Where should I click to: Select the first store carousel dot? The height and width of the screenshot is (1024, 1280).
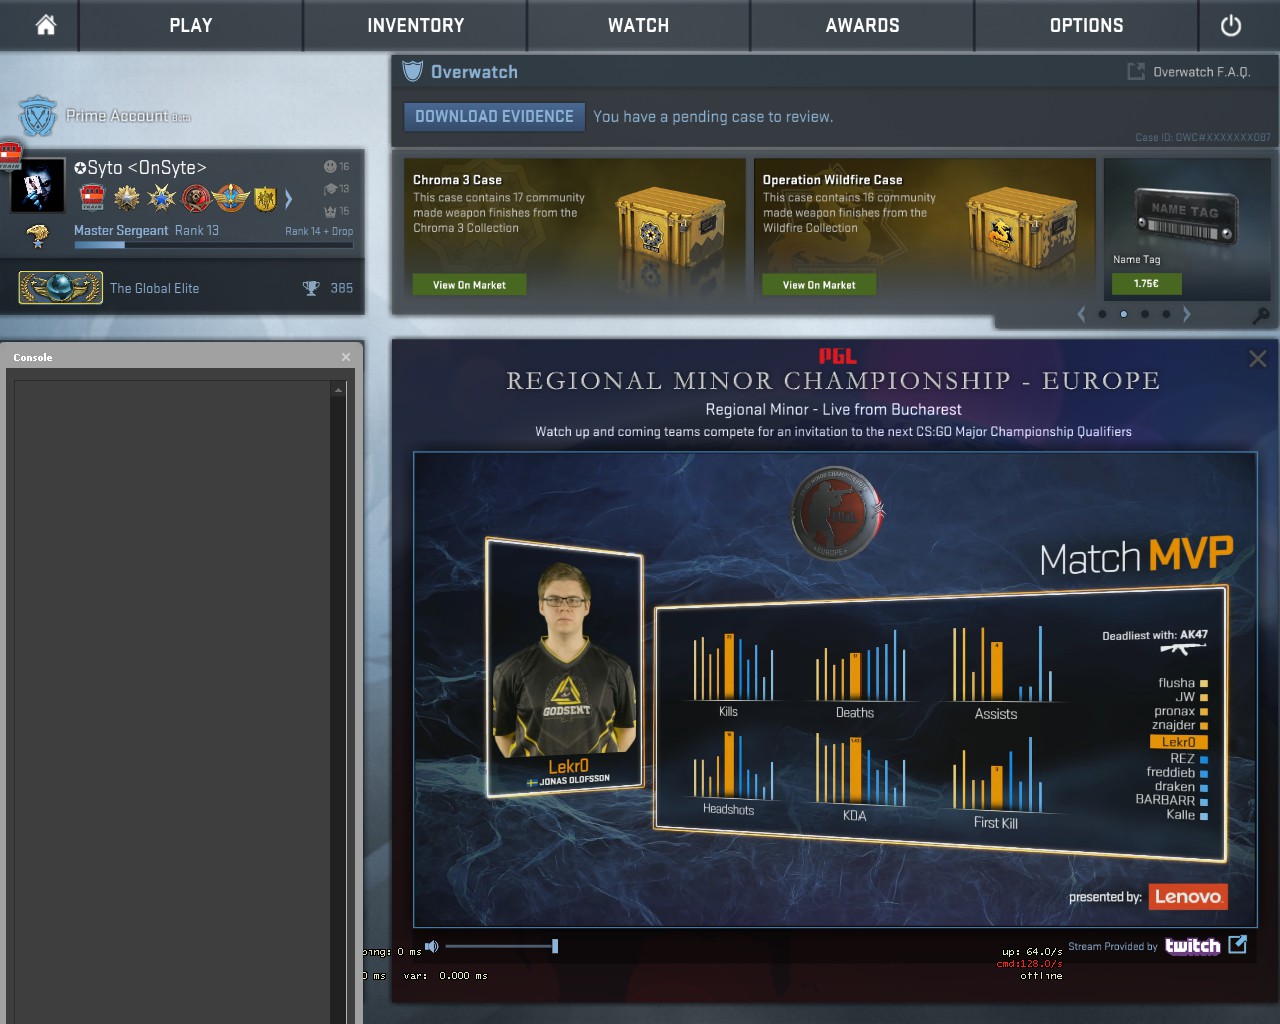(1102, 314)
